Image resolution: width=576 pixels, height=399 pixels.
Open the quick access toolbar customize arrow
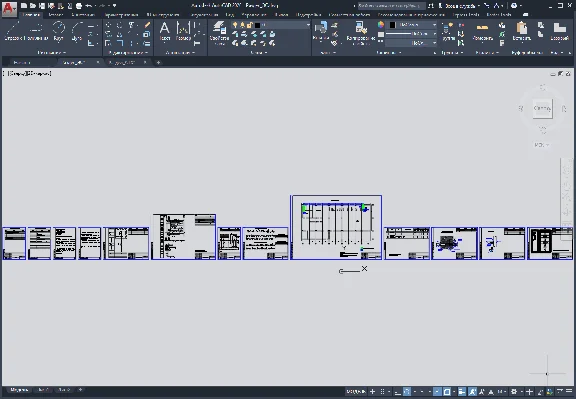115,6
